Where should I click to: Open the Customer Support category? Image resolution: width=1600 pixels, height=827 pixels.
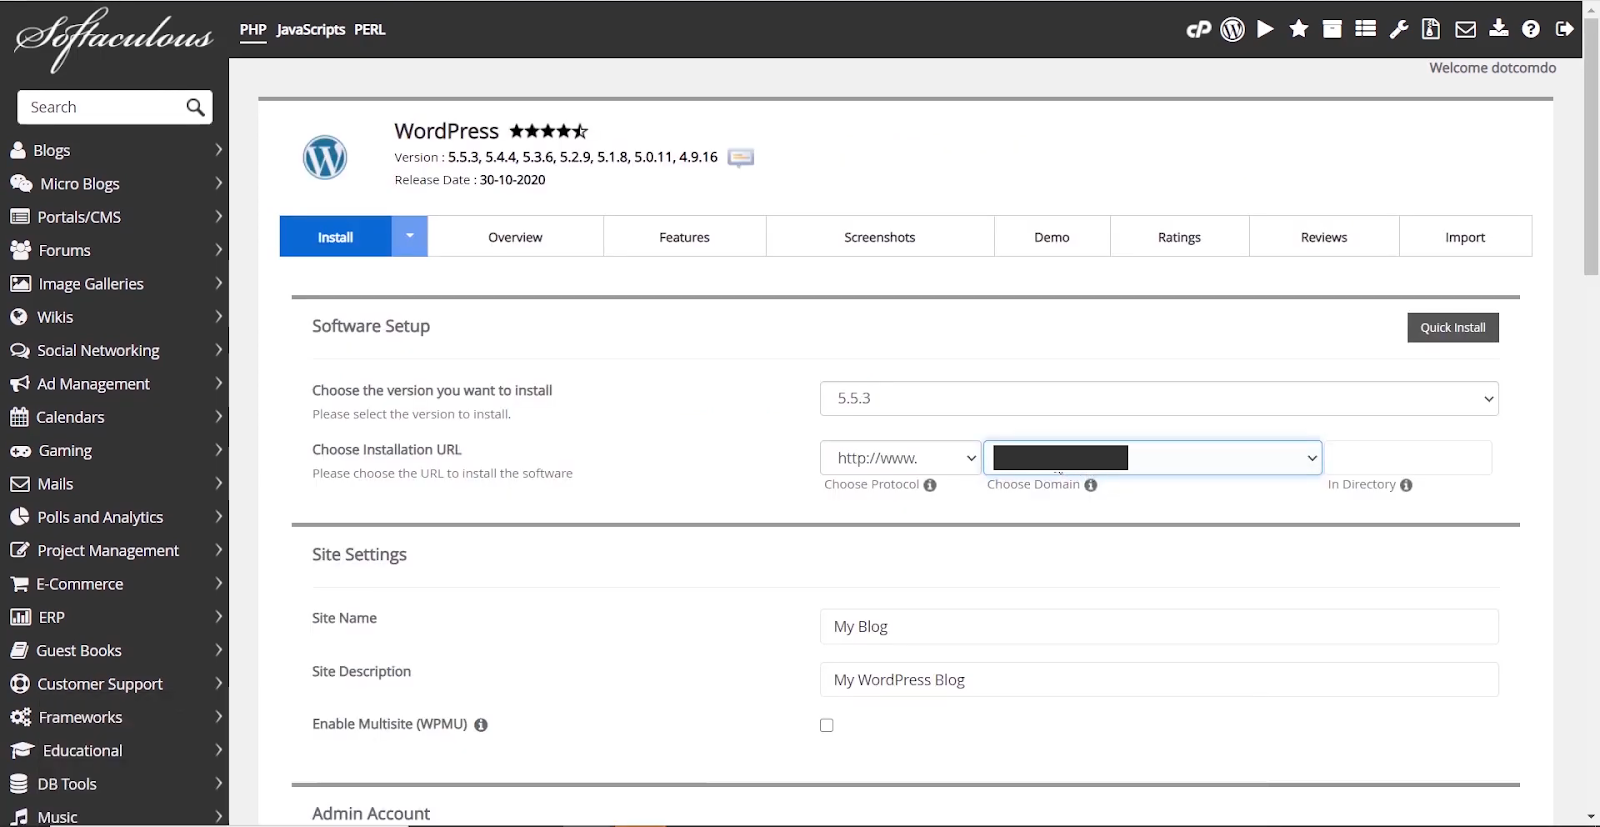coord(100,684)
